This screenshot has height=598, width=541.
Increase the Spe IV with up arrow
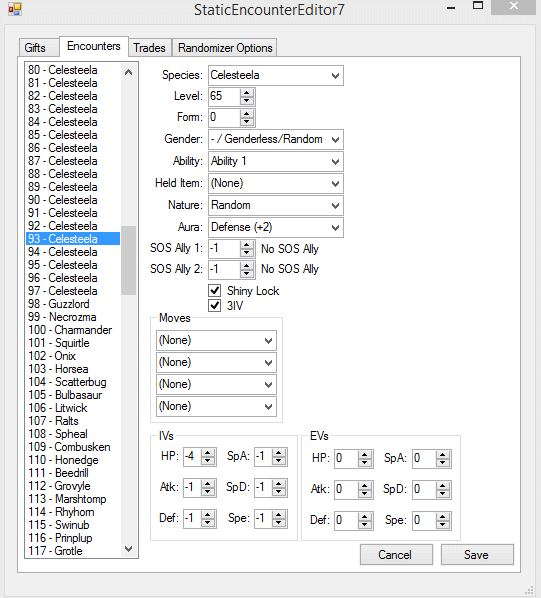click(279, 515)
